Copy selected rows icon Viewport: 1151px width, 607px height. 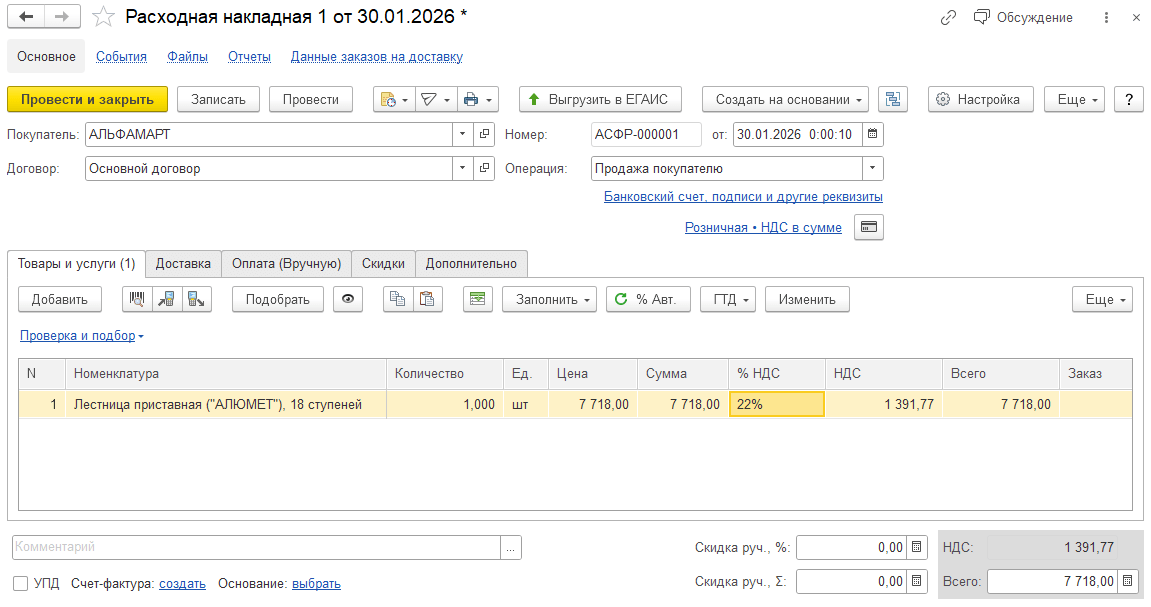398,299
